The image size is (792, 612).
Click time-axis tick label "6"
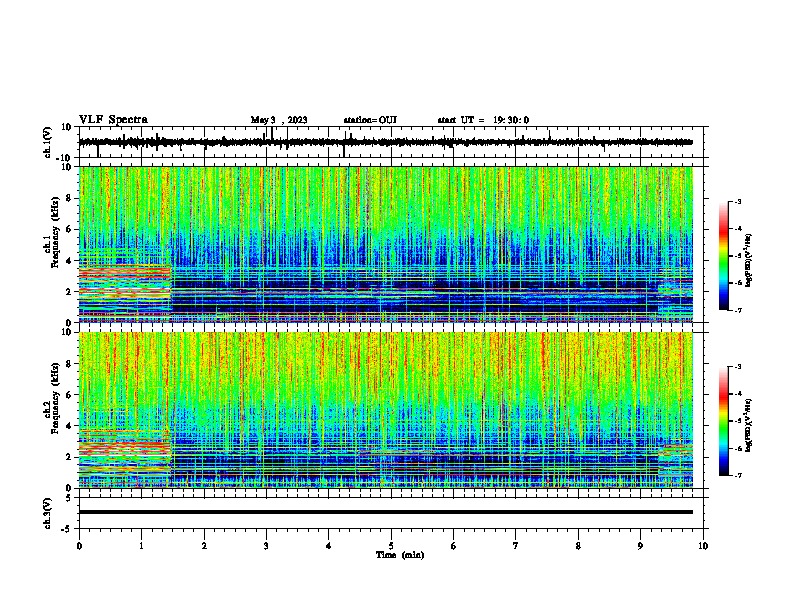[454, 546]
